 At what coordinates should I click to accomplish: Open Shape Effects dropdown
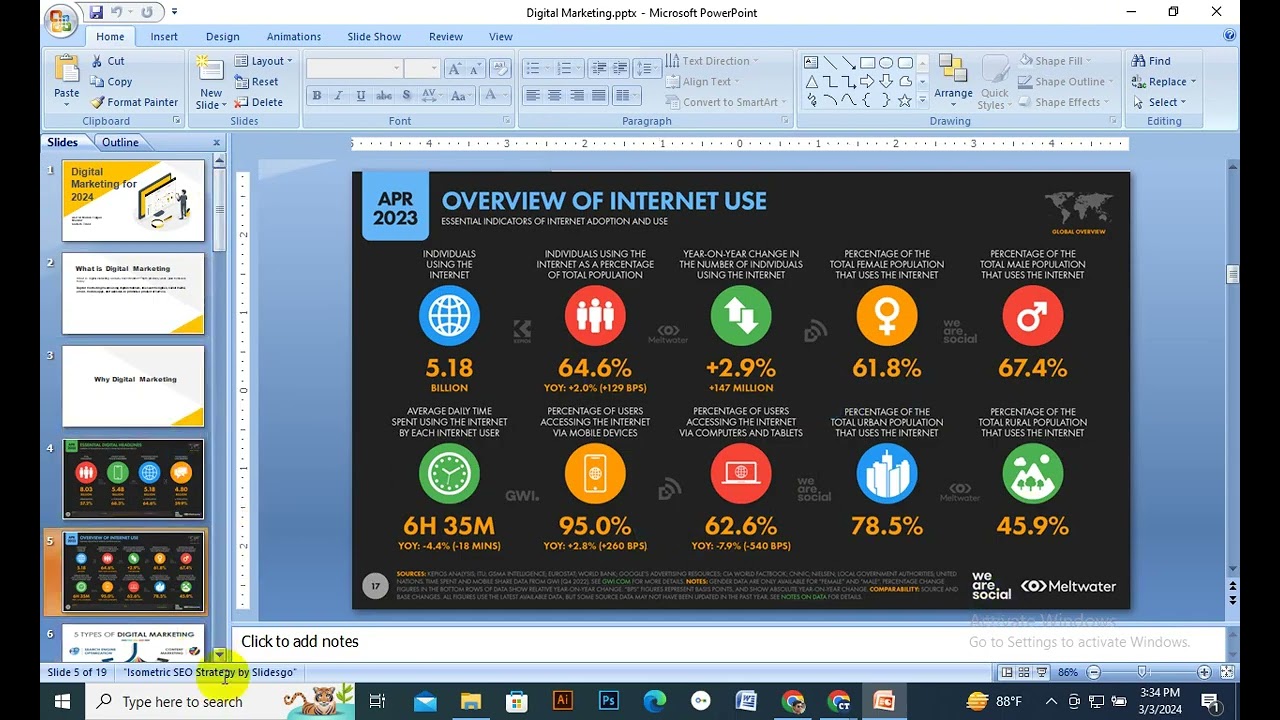point(1064,102)
